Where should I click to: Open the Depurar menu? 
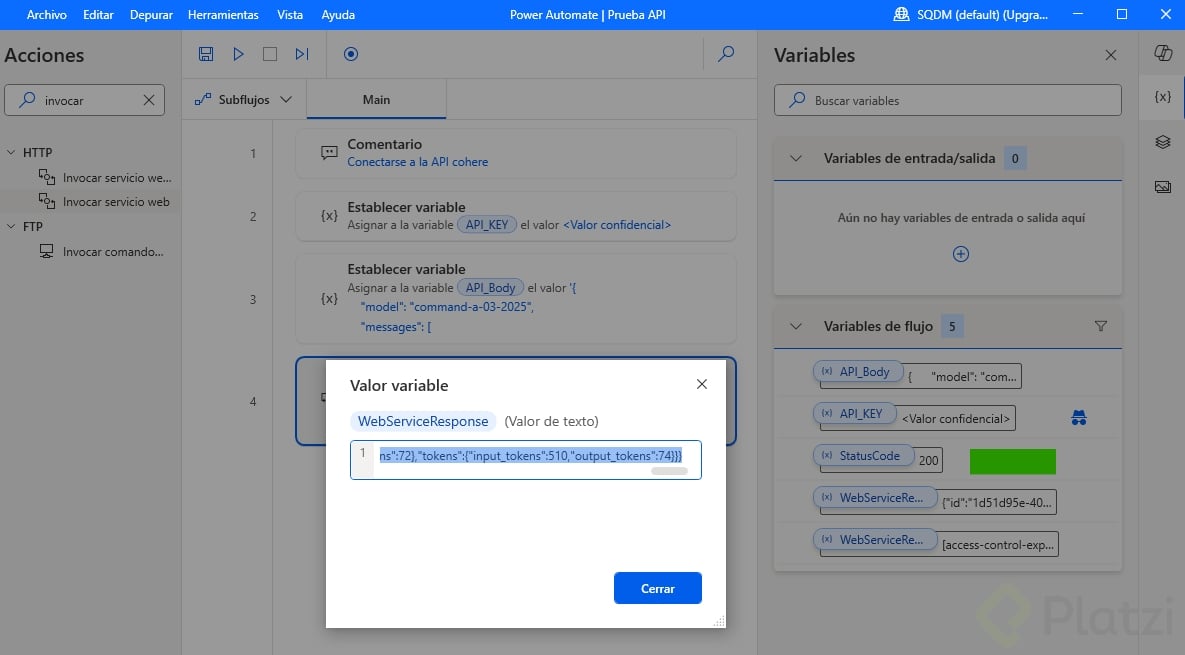point(151,14)
